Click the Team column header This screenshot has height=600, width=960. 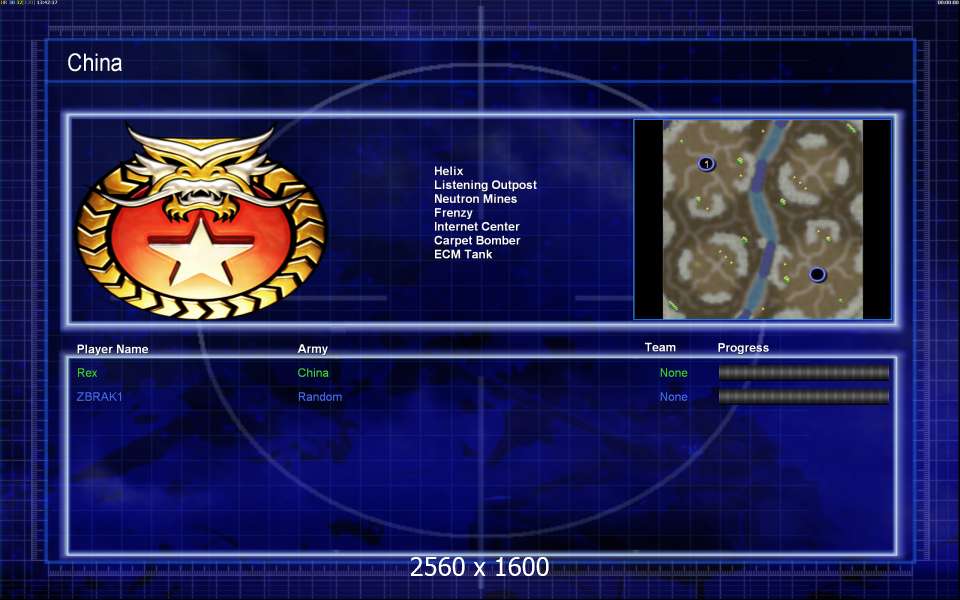coord(660,347)
